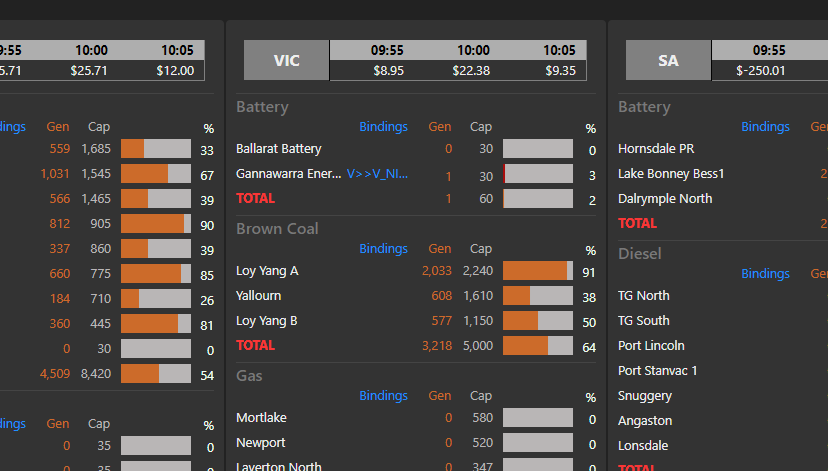
Task: Click Bindings link in SA Diesel section
Action: 765,274
